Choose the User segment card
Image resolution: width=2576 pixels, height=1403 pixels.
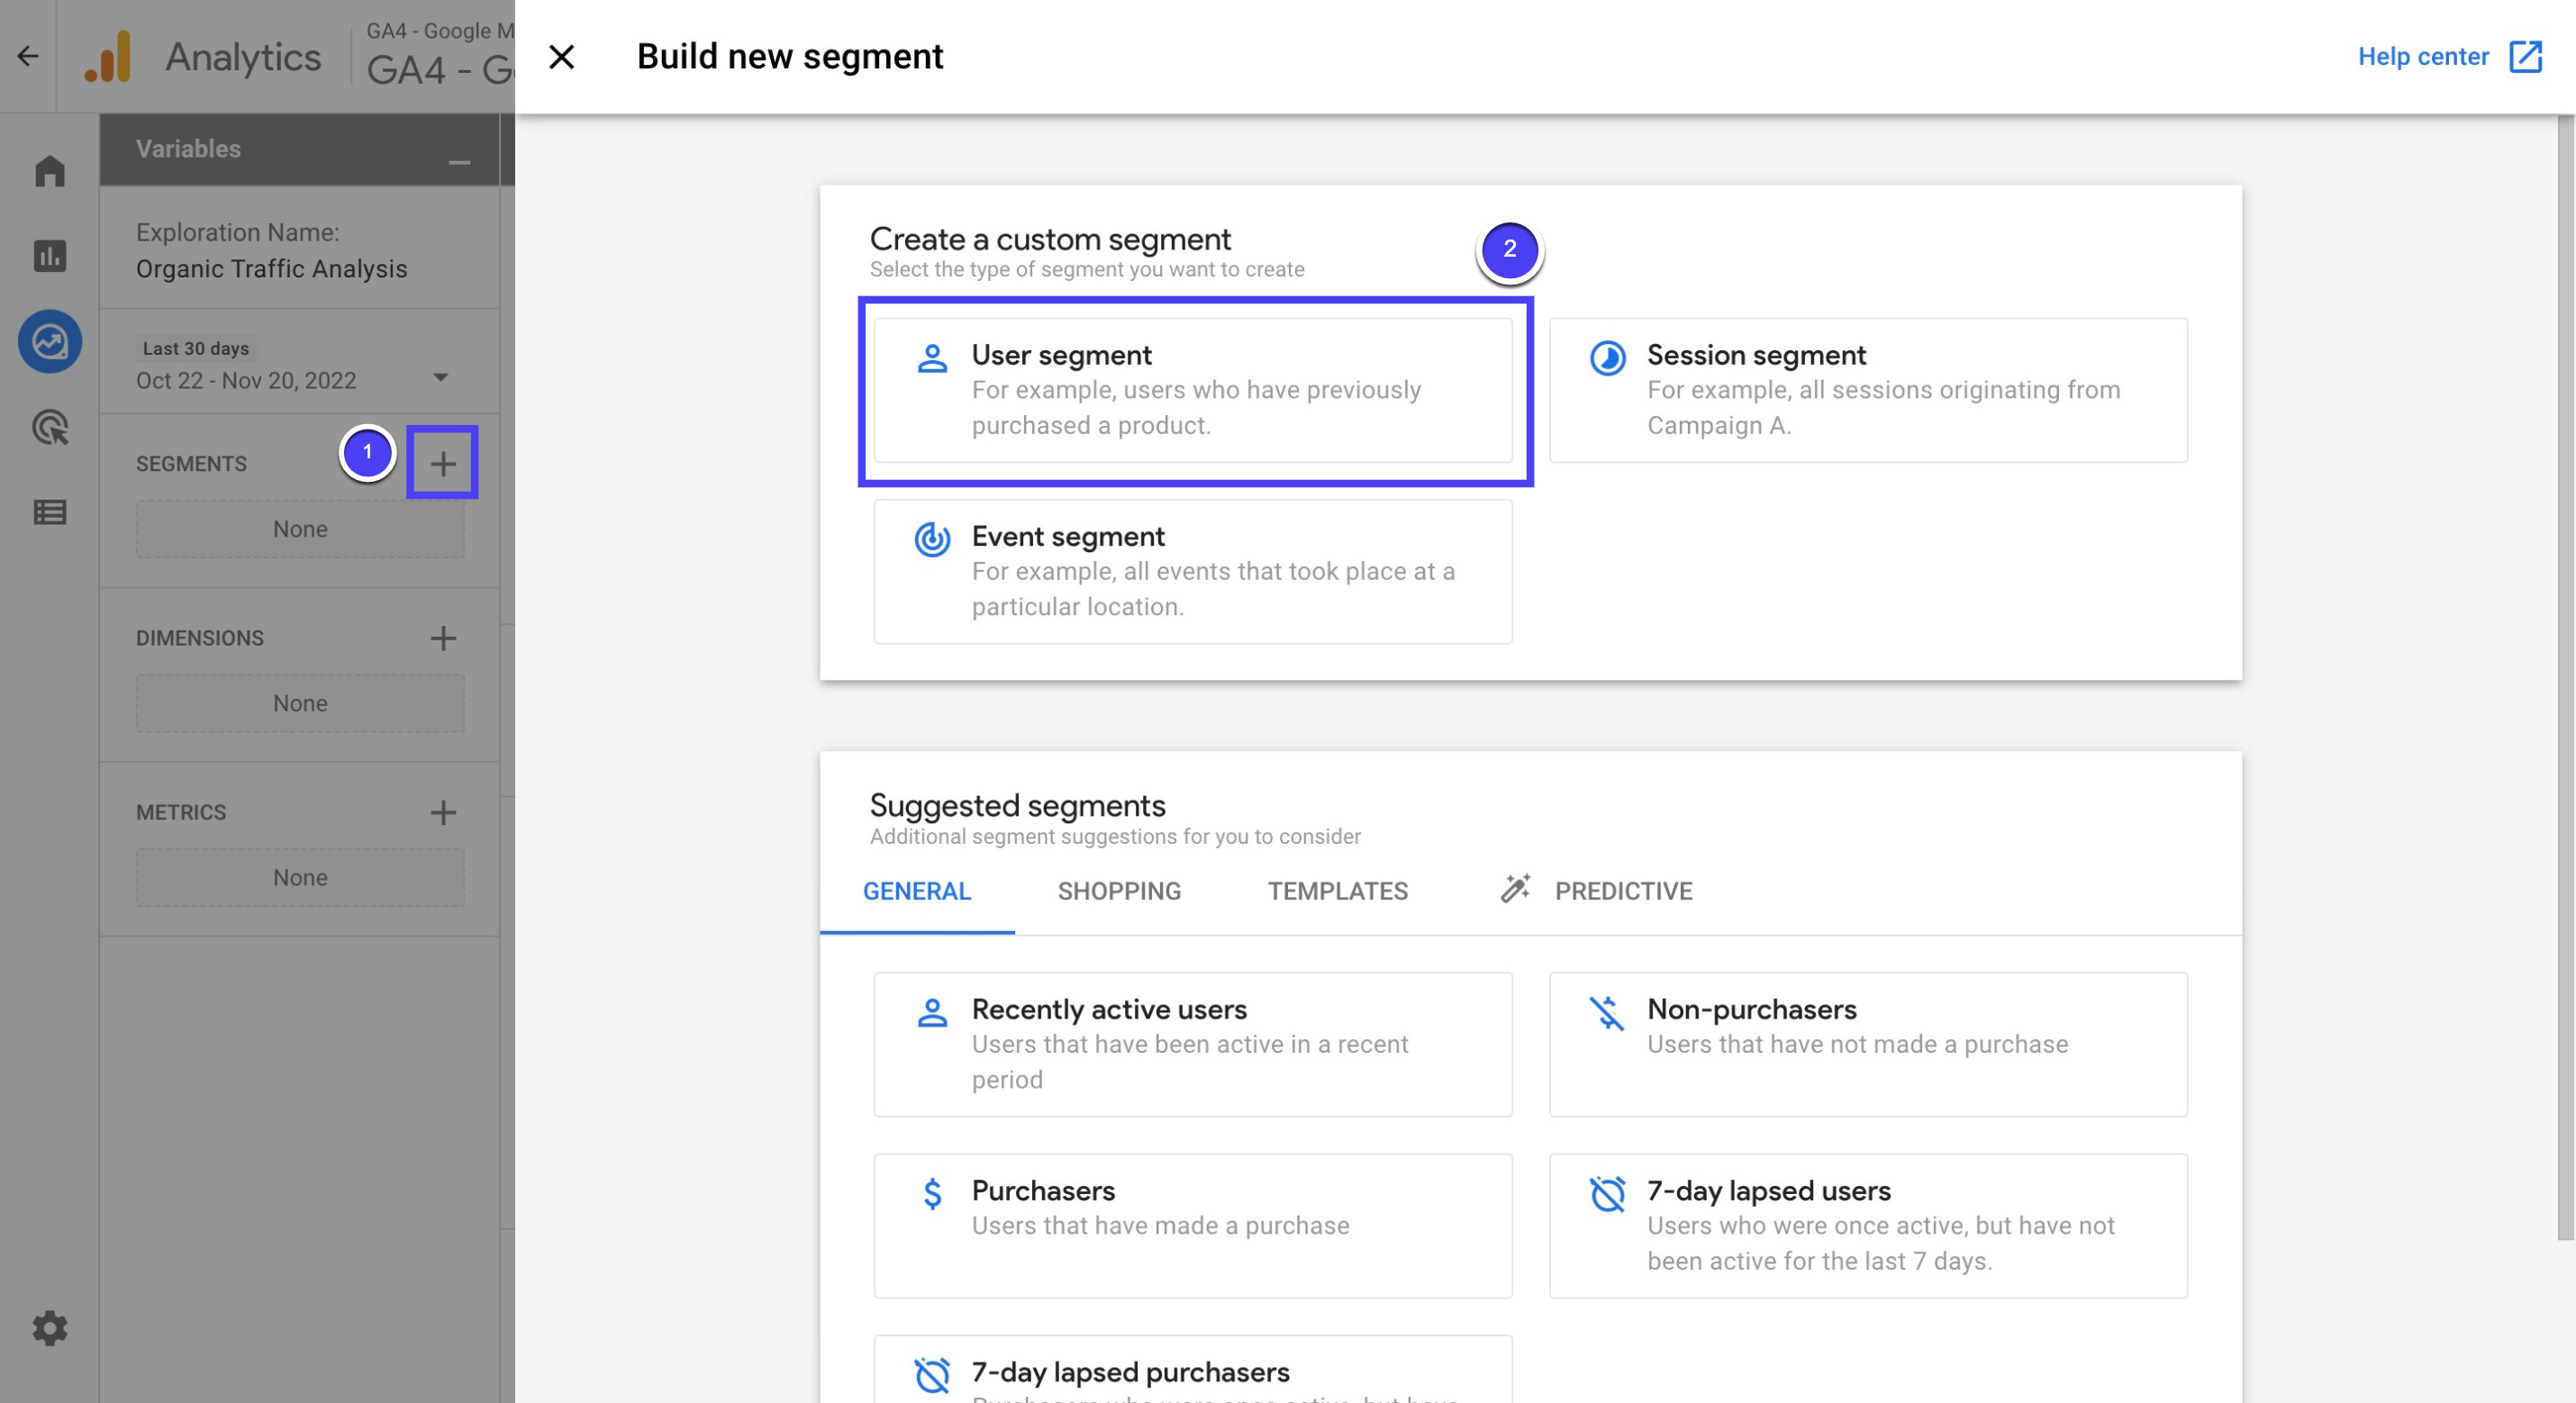[x=1193, y=390]
